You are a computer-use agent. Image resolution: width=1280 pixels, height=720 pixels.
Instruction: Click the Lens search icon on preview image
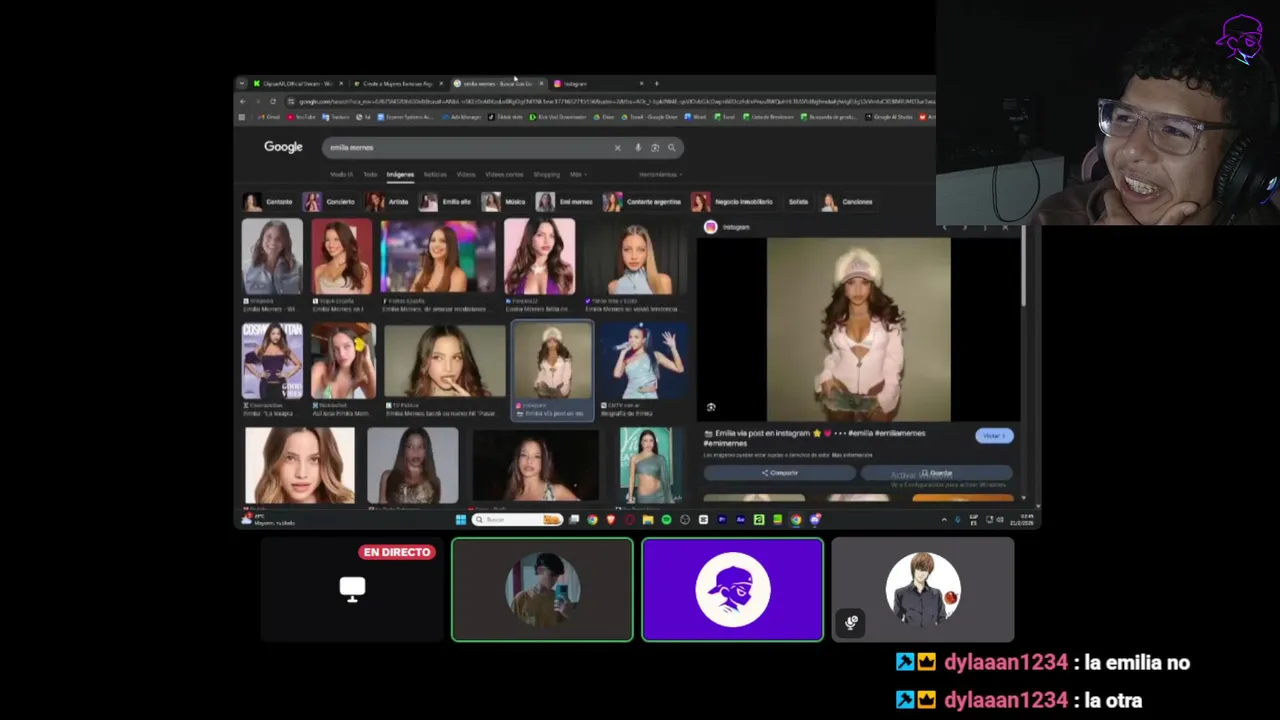pyautogui.click(x=711, y=407)
